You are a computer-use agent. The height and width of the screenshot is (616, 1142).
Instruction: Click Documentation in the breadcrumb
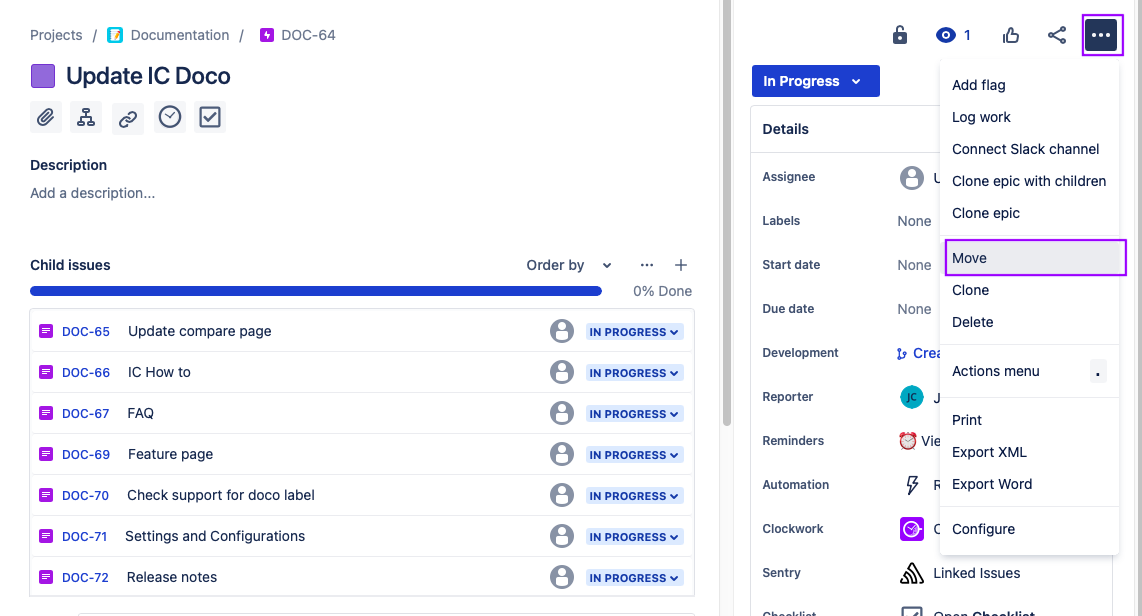tap(179, 35)
